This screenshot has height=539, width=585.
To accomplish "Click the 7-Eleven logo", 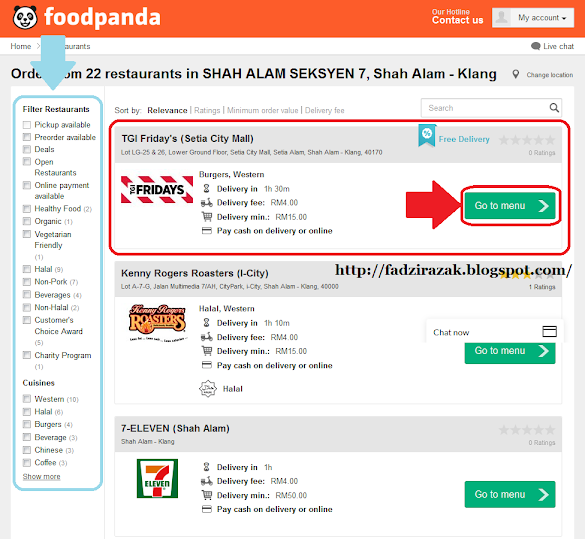I will 157,478.
